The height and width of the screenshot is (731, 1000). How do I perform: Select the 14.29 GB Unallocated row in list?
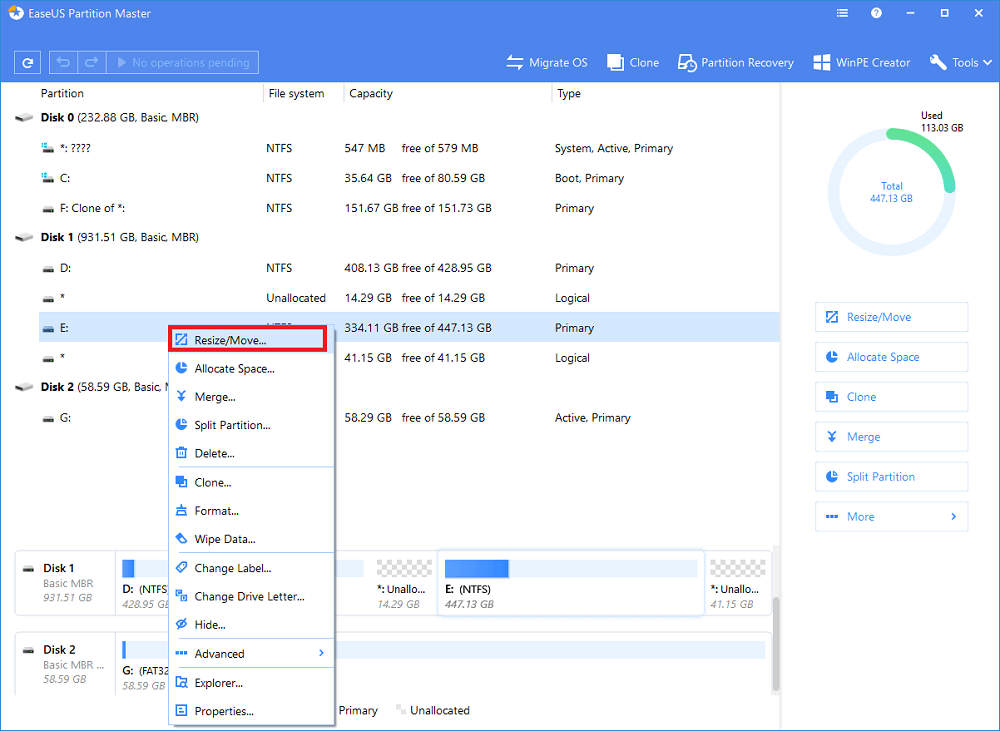[x=409, y=298]
